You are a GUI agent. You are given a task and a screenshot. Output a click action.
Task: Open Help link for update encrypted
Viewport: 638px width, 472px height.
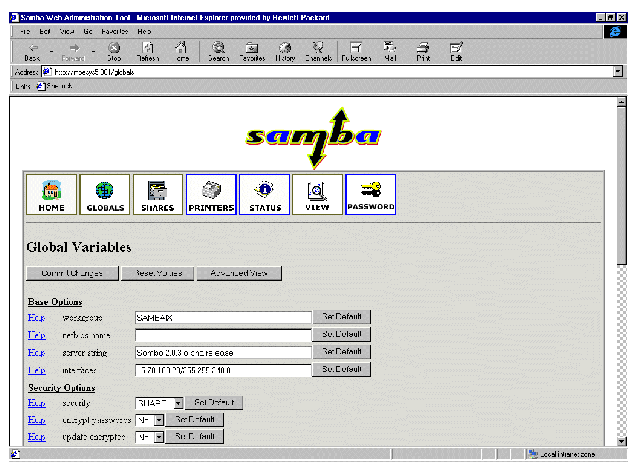click(37, 437)
